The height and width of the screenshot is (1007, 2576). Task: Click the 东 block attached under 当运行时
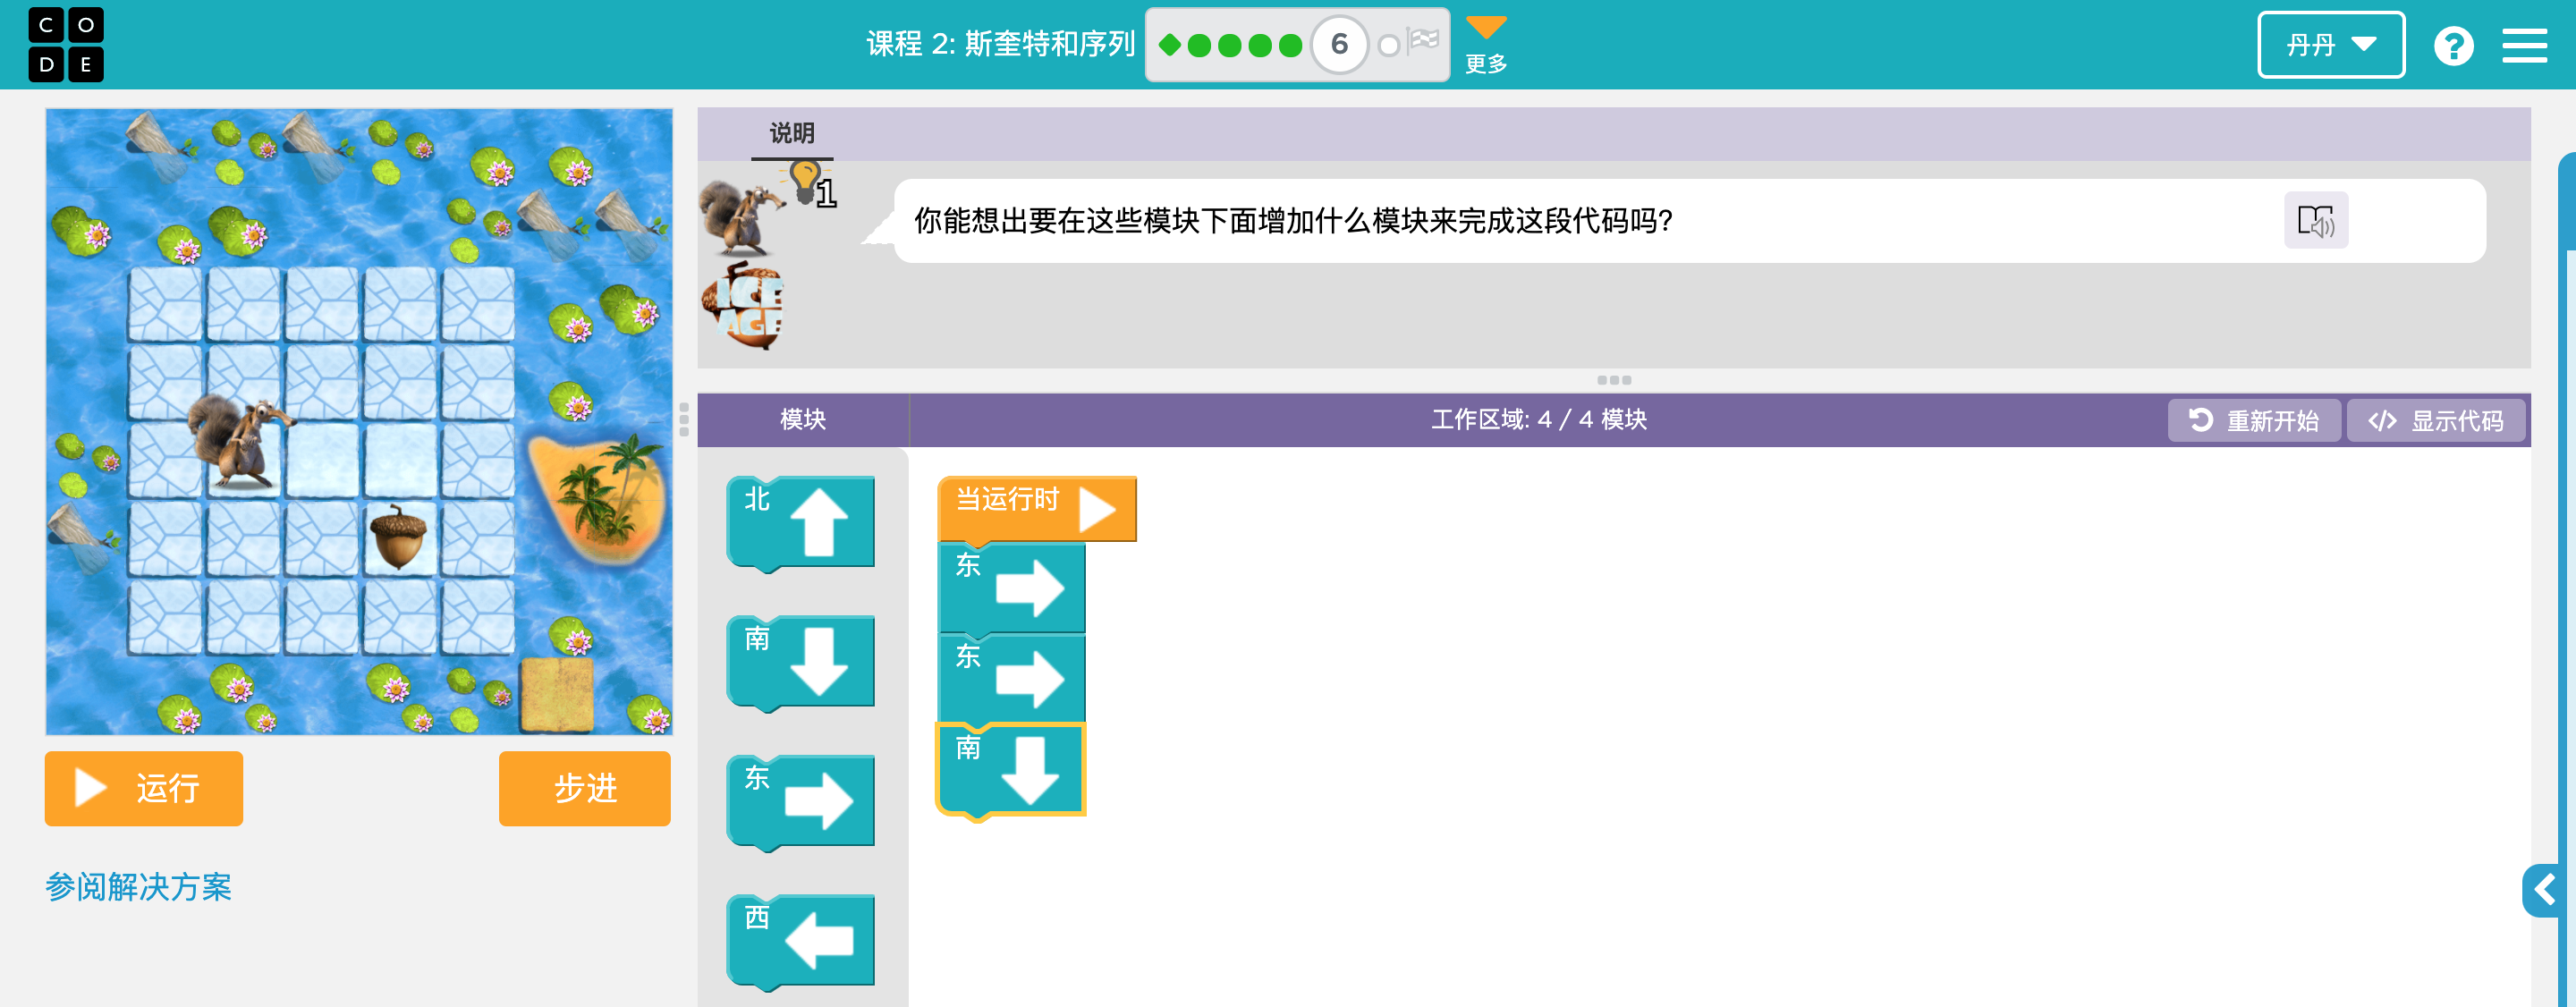pos(1011,588)
